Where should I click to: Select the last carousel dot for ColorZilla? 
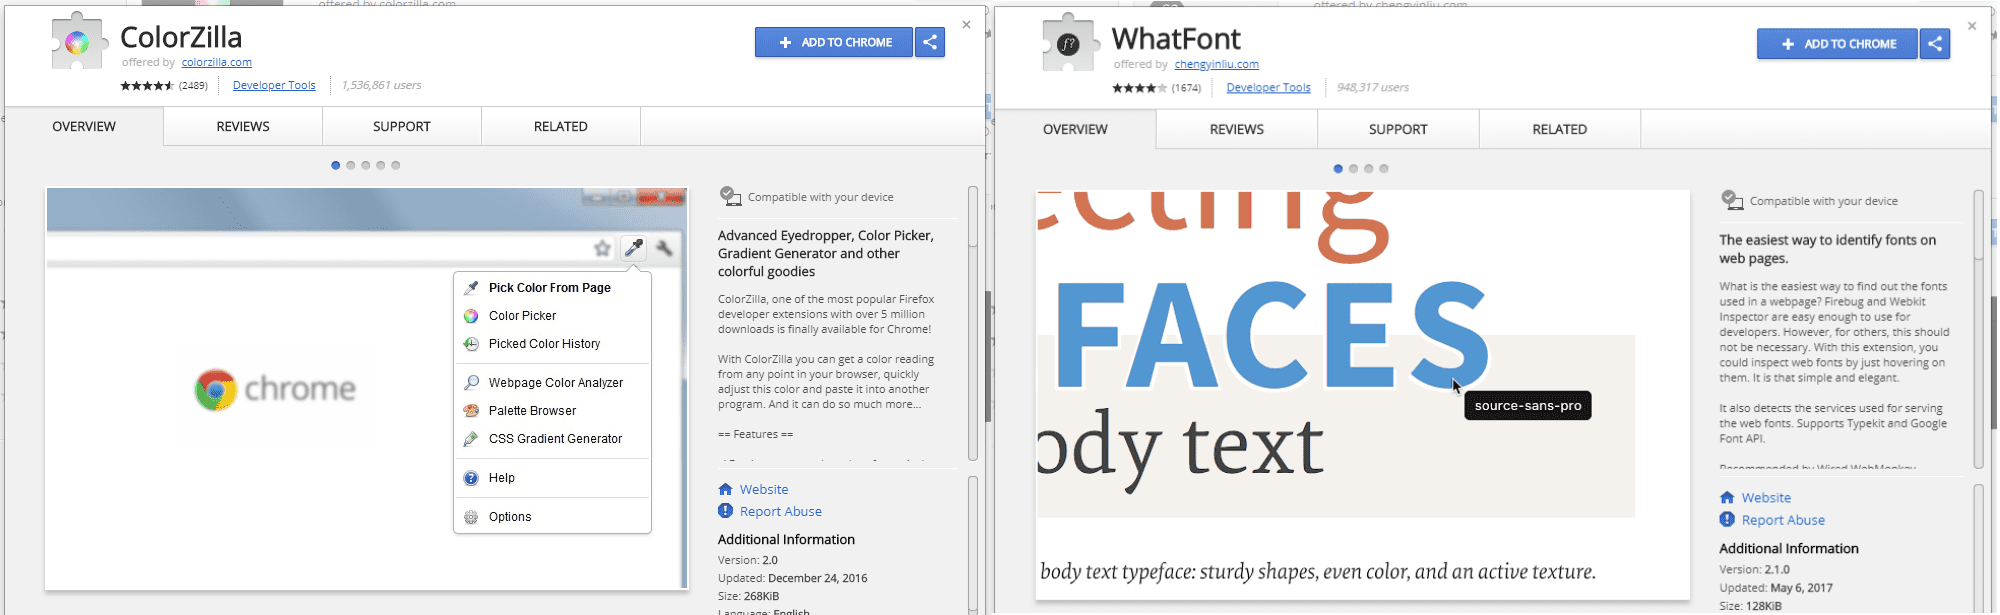[x=396, y=165]
